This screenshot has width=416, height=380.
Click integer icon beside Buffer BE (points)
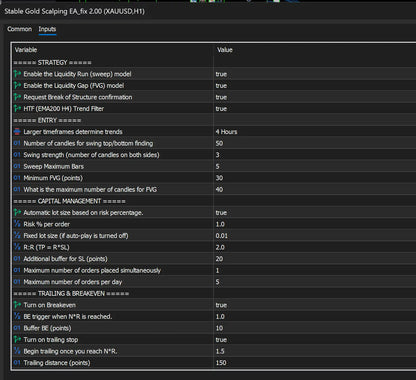click(x=17, y=328)
